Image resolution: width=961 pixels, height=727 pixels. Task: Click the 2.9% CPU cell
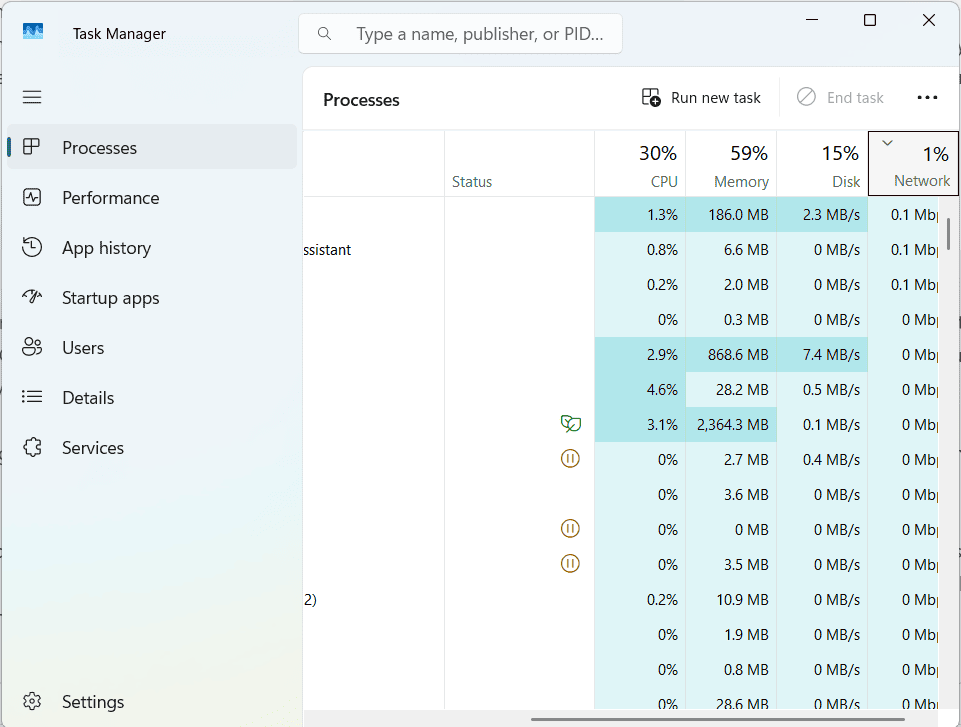(640, 354)
